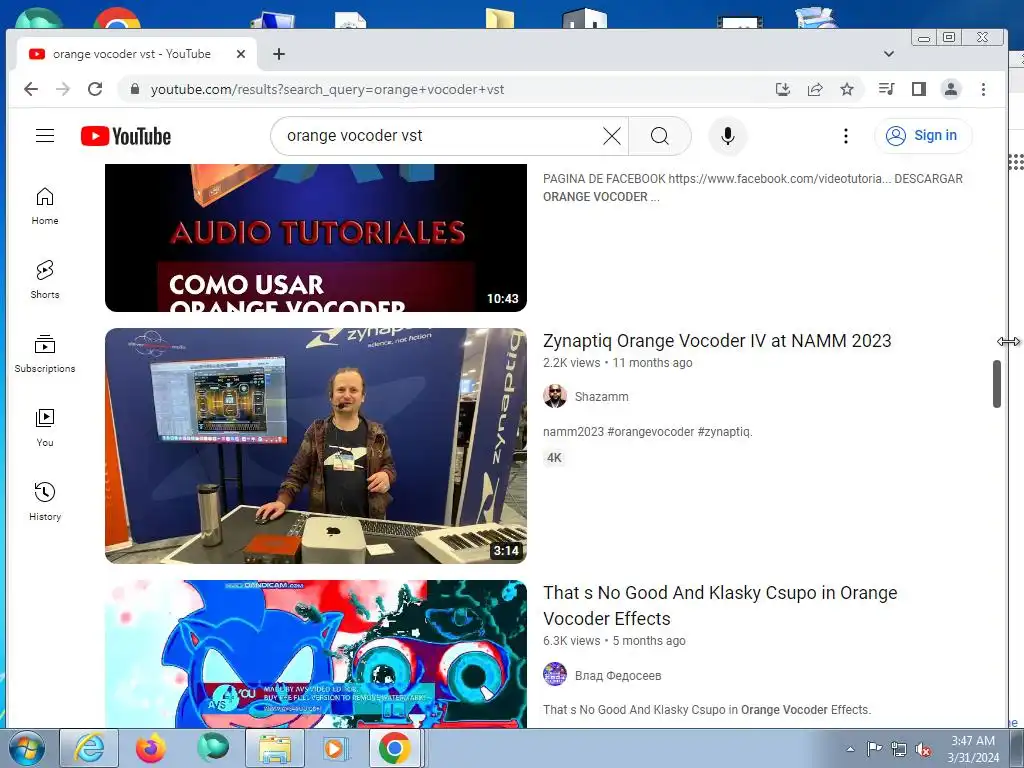Open the Action Center flag icon
The height and width of the screenshot is (768, 1024).
(874, 749)
